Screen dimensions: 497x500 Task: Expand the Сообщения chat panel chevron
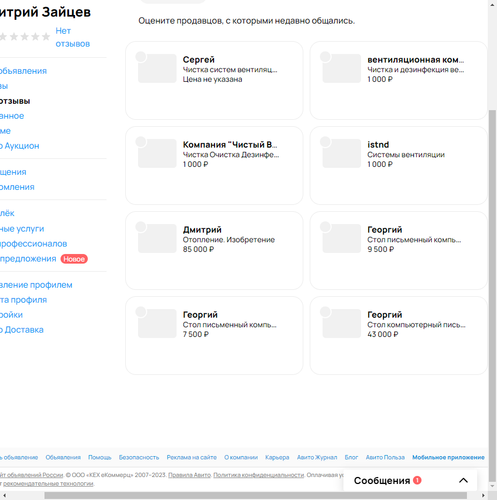463,480
